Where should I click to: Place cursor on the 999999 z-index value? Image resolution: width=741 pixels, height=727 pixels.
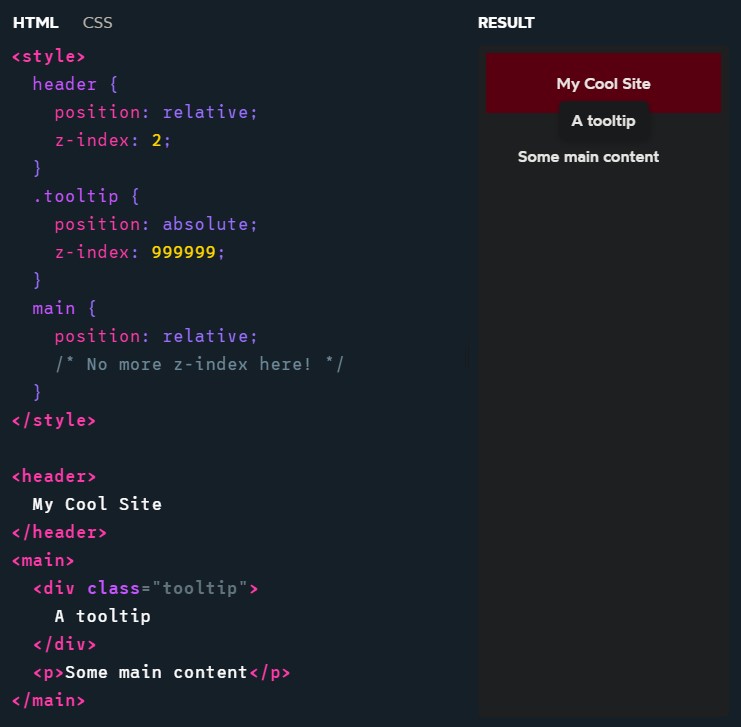(x=183, y=252)
